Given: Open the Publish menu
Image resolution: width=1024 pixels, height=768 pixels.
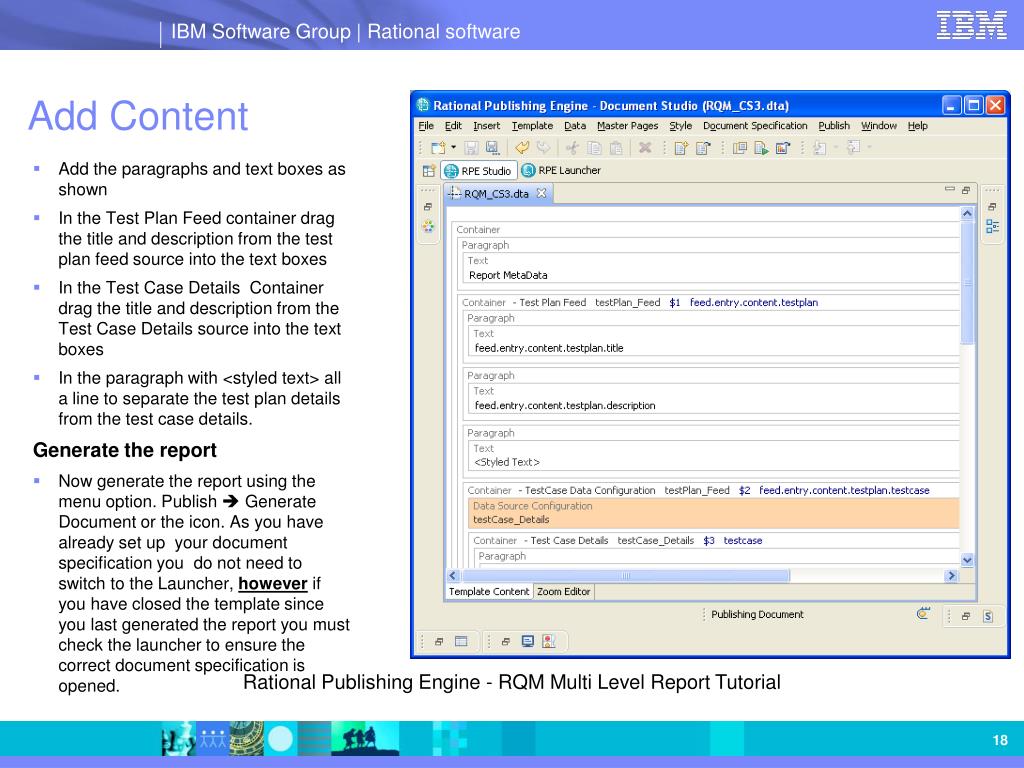Looking at the screenshot, I should point(834,126).
